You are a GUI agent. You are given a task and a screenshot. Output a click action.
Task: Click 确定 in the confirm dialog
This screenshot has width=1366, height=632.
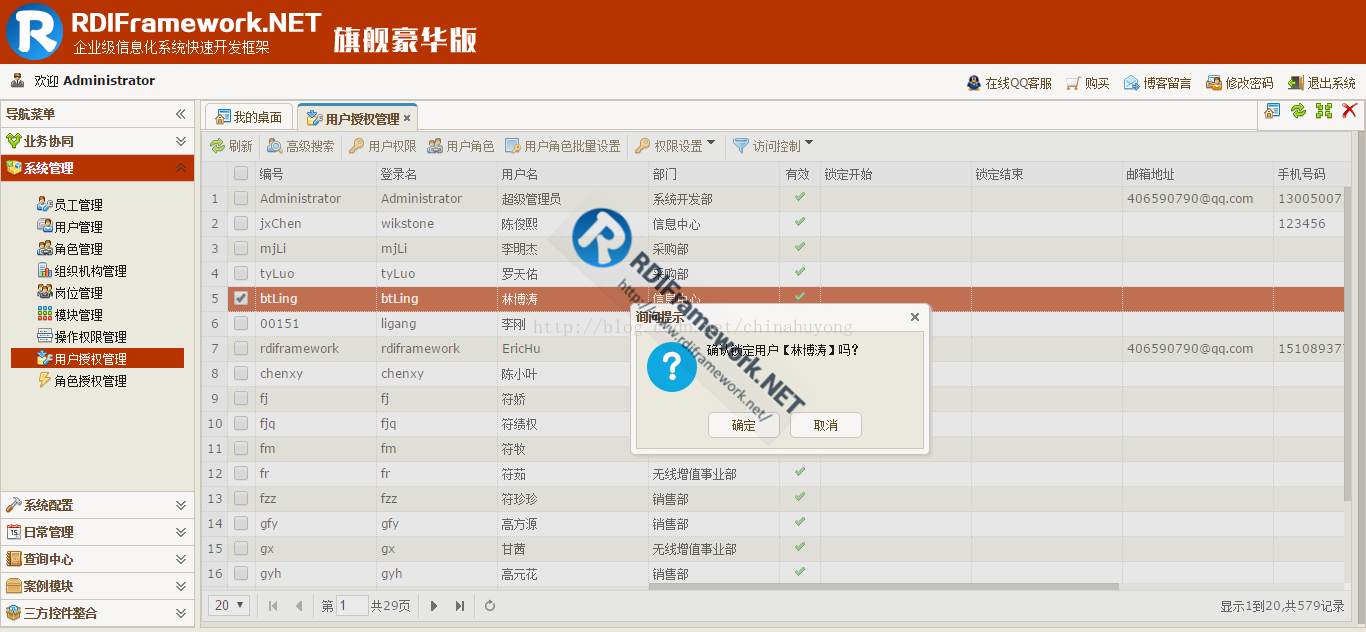click(x=743, y=425)
